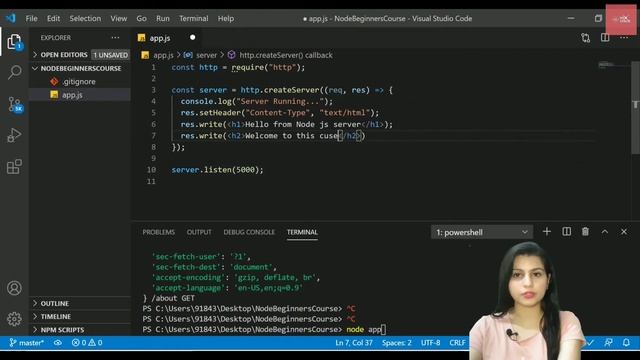Open the Search view in the activity bar

14,73
